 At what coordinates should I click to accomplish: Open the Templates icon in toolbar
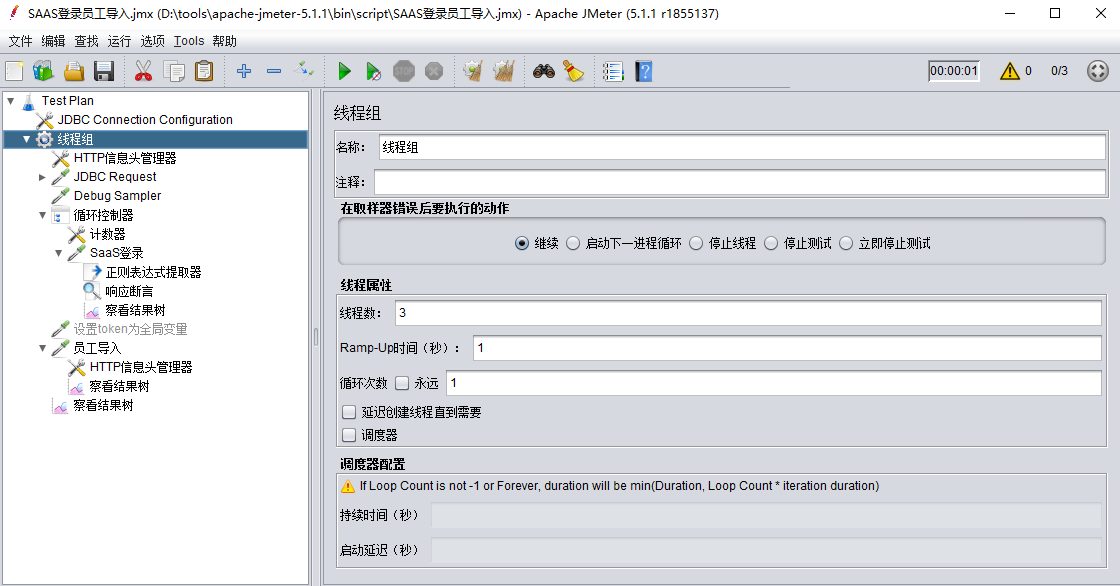click(x=44, y=71)
